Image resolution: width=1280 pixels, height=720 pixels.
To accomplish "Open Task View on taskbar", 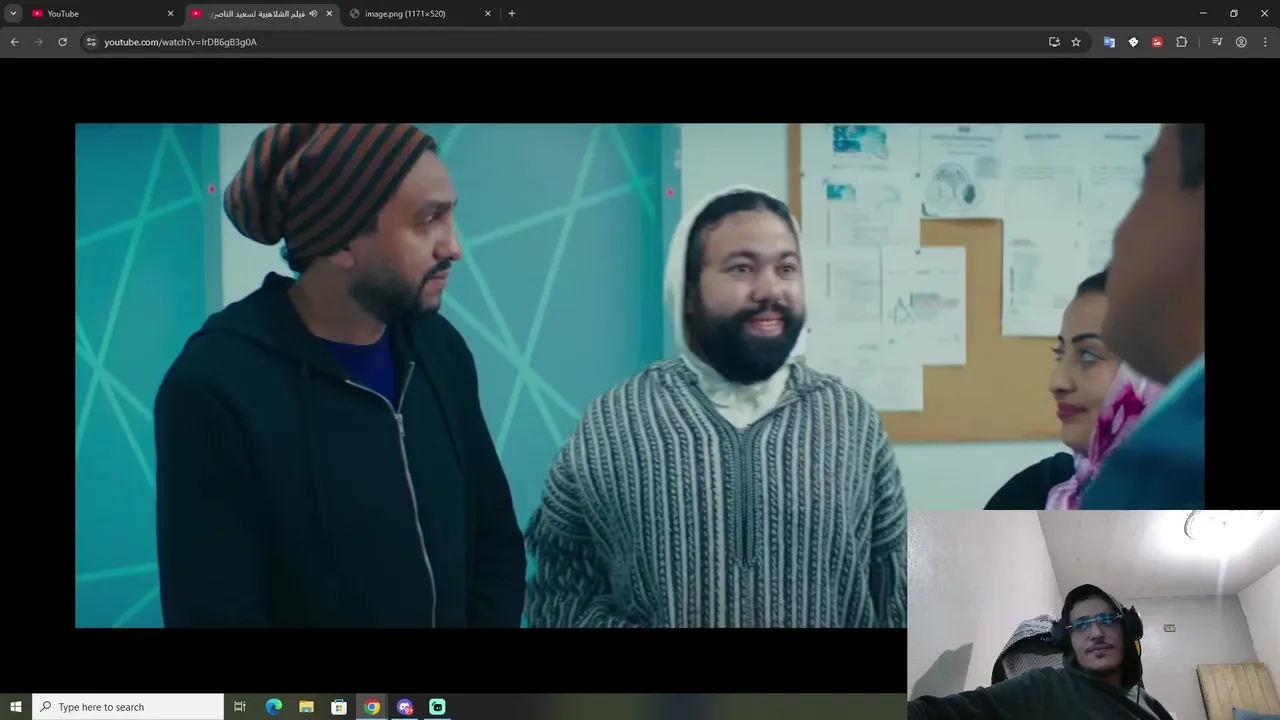I will coord(240,707).
